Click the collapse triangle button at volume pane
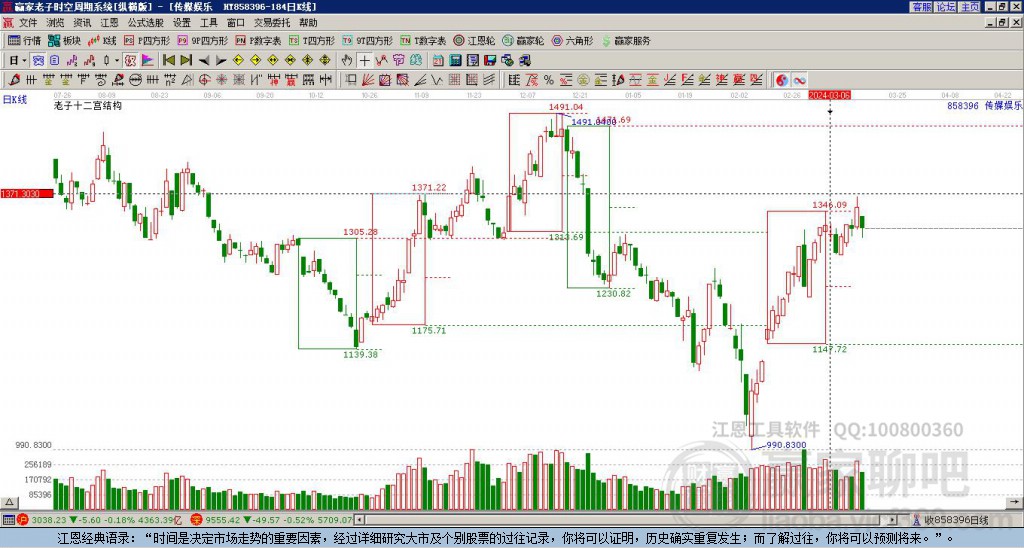The image size is (1024, 548). [8, 503]
